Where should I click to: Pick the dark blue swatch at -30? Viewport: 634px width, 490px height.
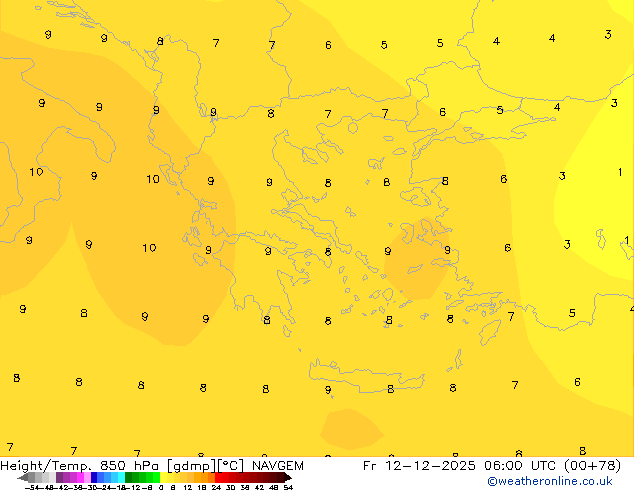94,477
